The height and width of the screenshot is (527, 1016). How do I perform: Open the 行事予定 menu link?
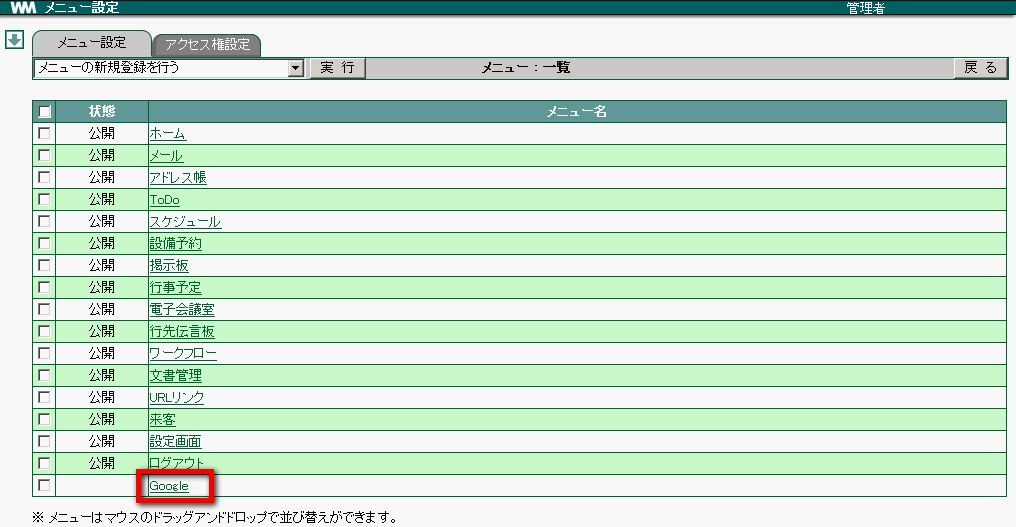176,288
